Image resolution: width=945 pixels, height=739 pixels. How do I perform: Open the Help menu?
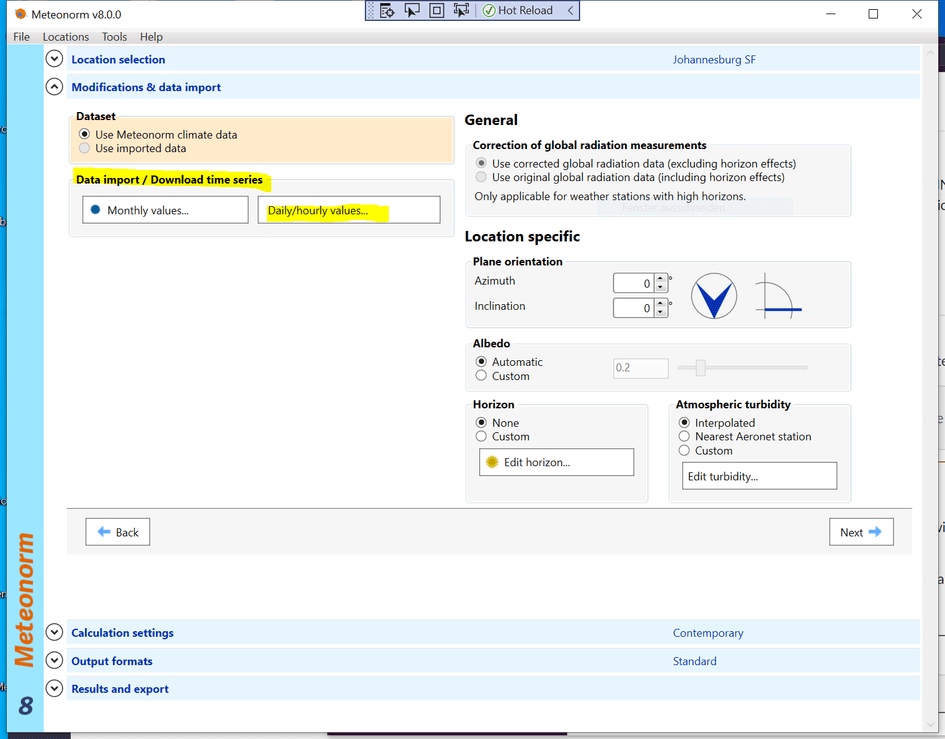[151, 37]
